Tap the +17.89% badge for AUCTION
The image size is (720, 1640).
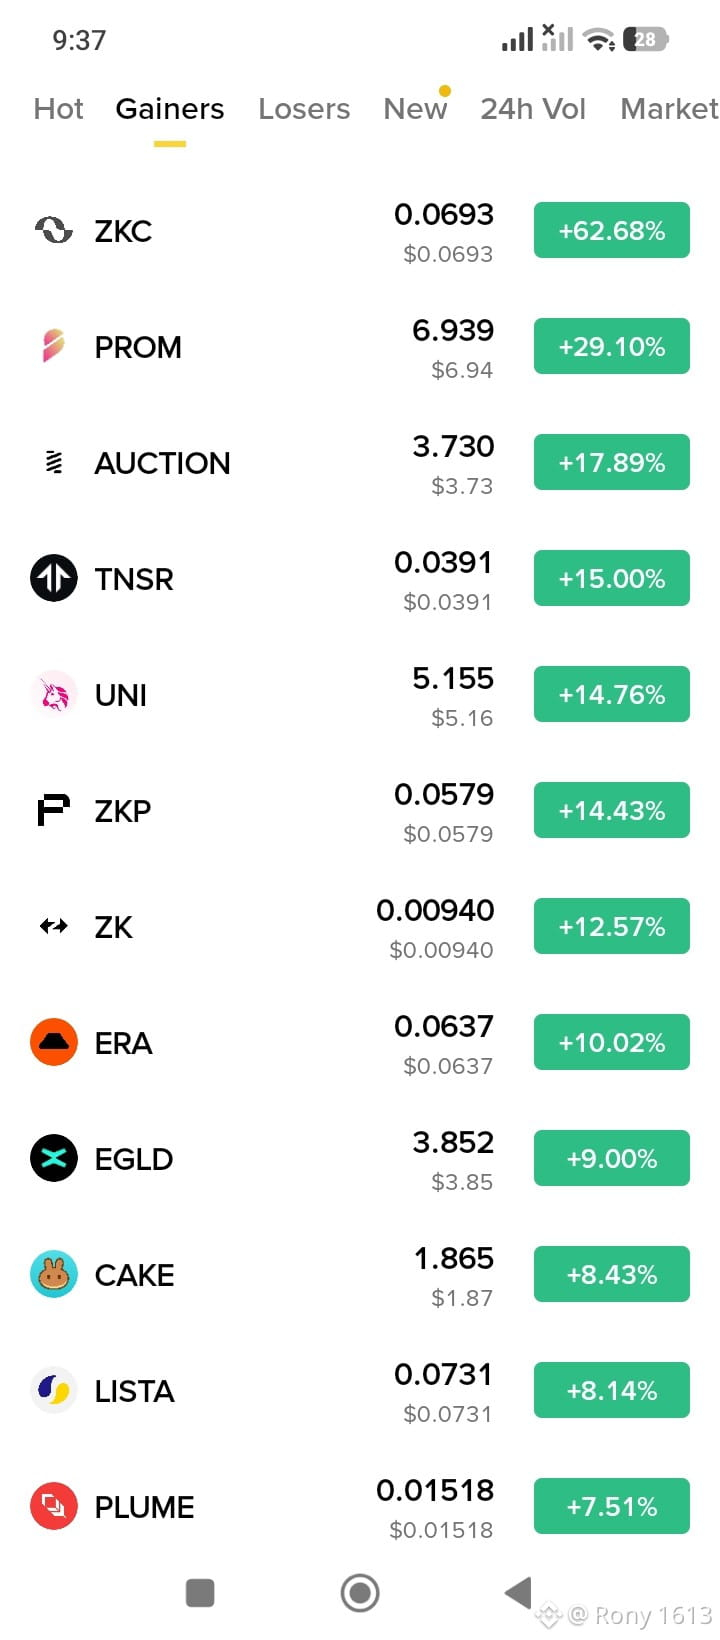coord(612,462)
